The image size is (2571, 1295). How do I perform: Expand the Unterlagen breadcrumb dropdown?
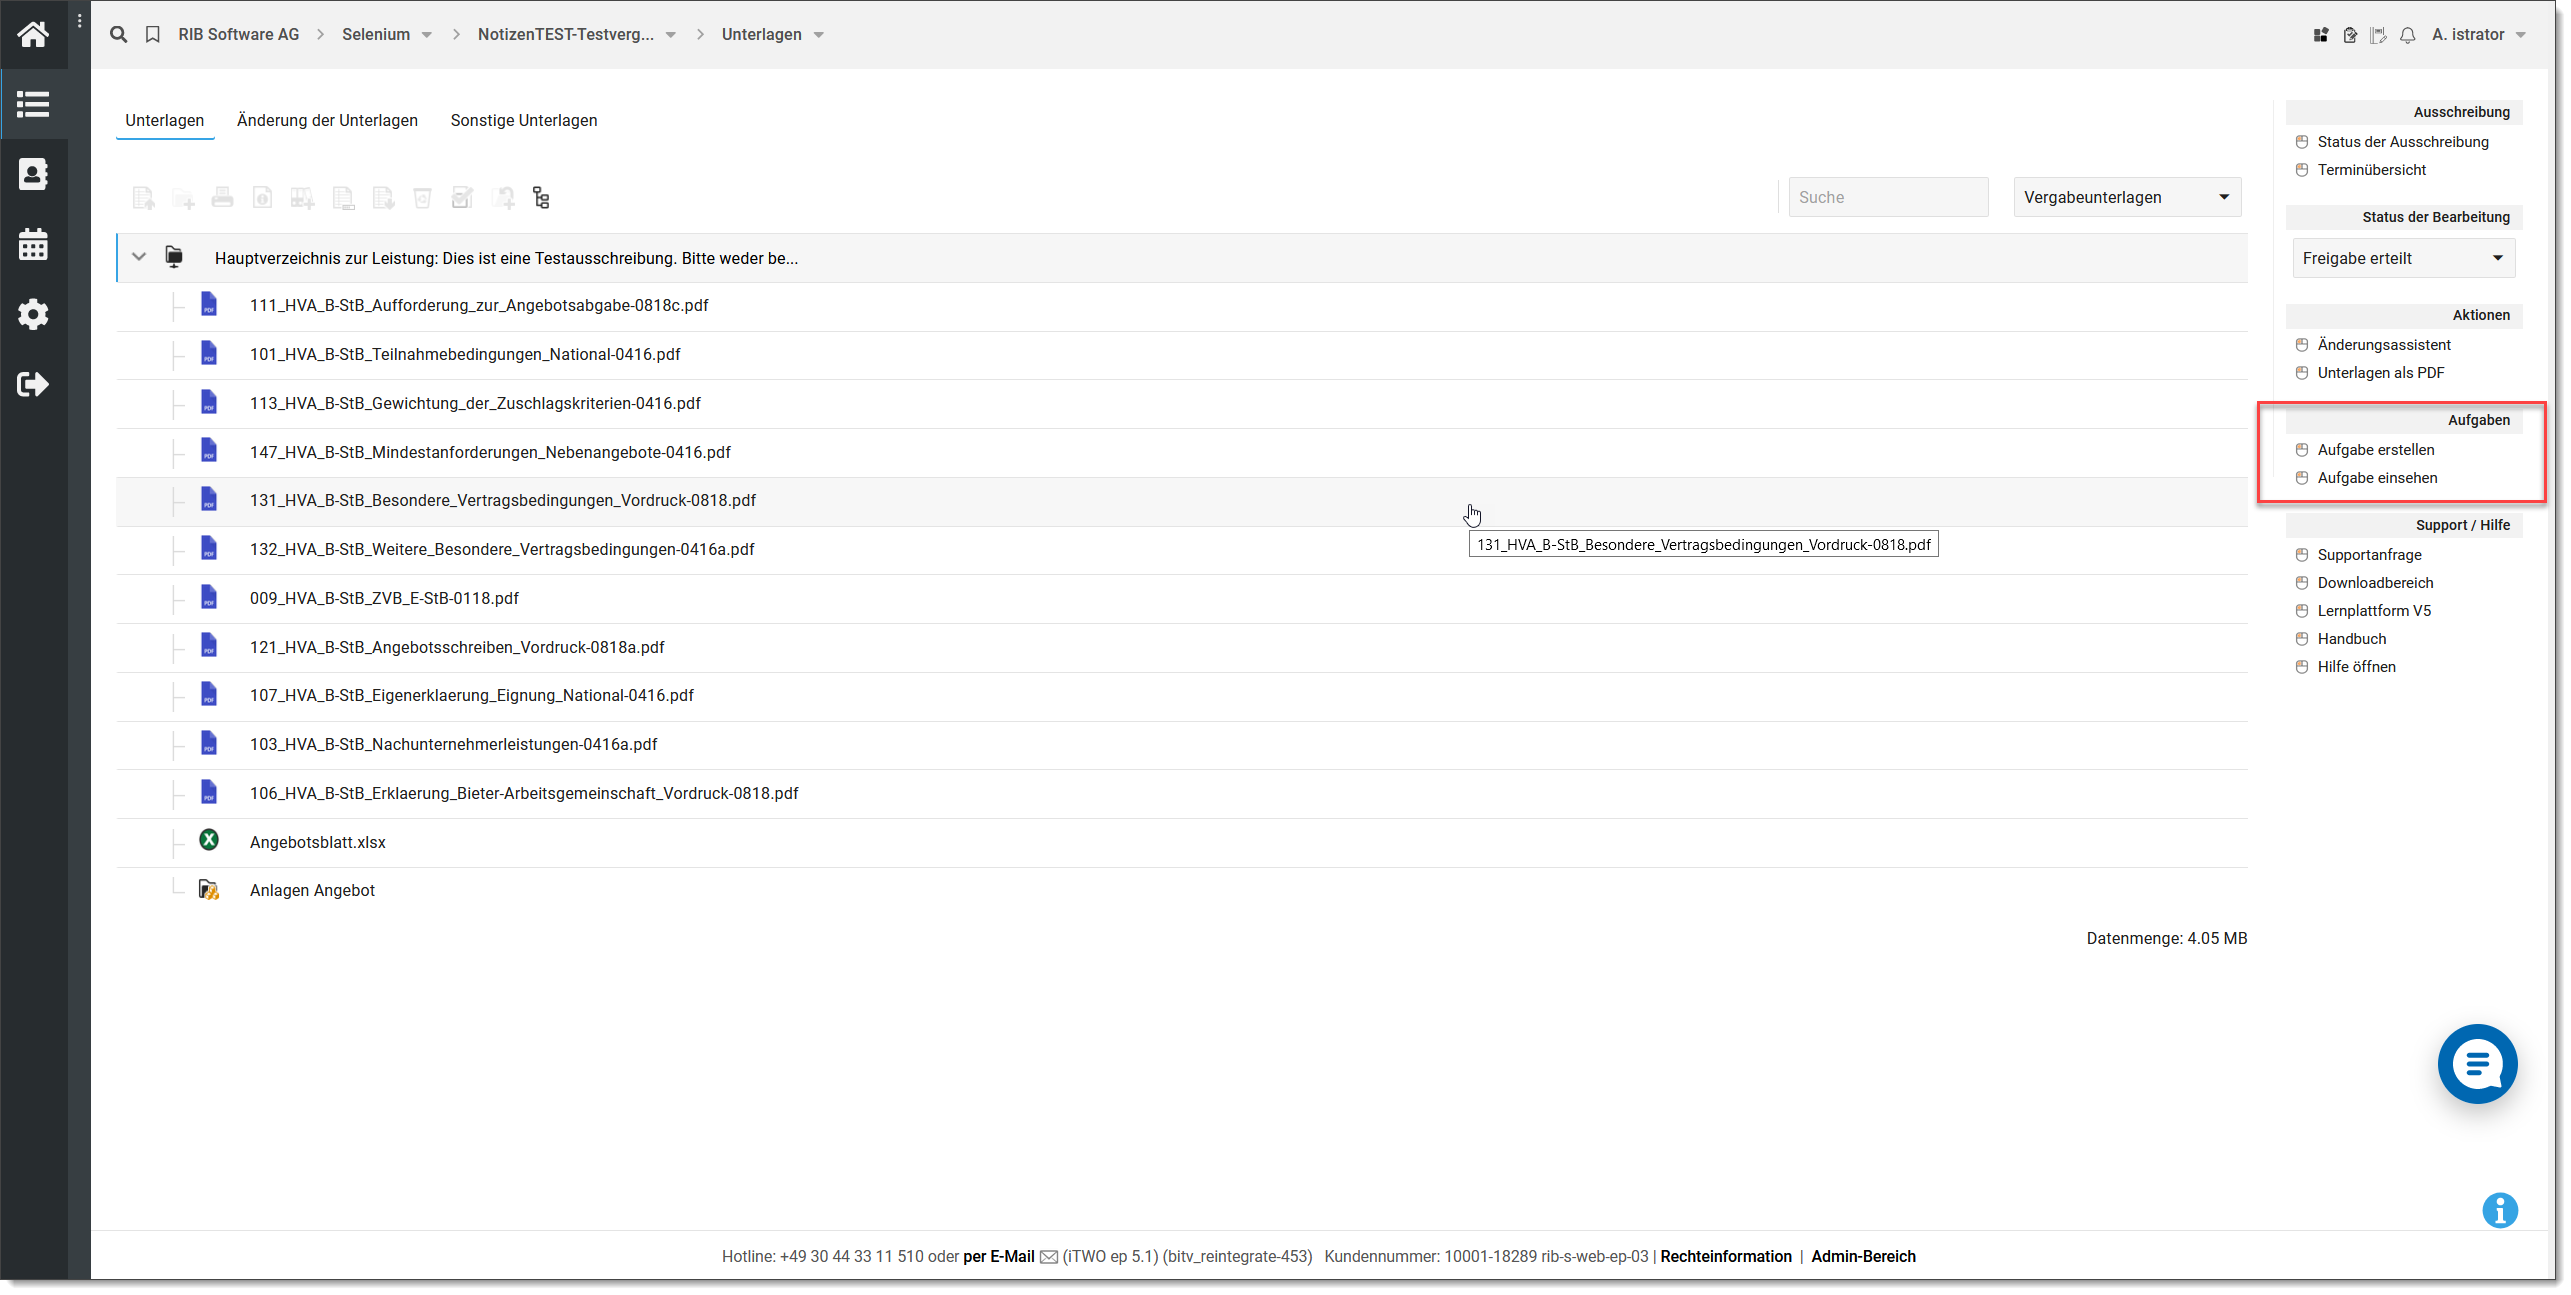coord(812,35)
